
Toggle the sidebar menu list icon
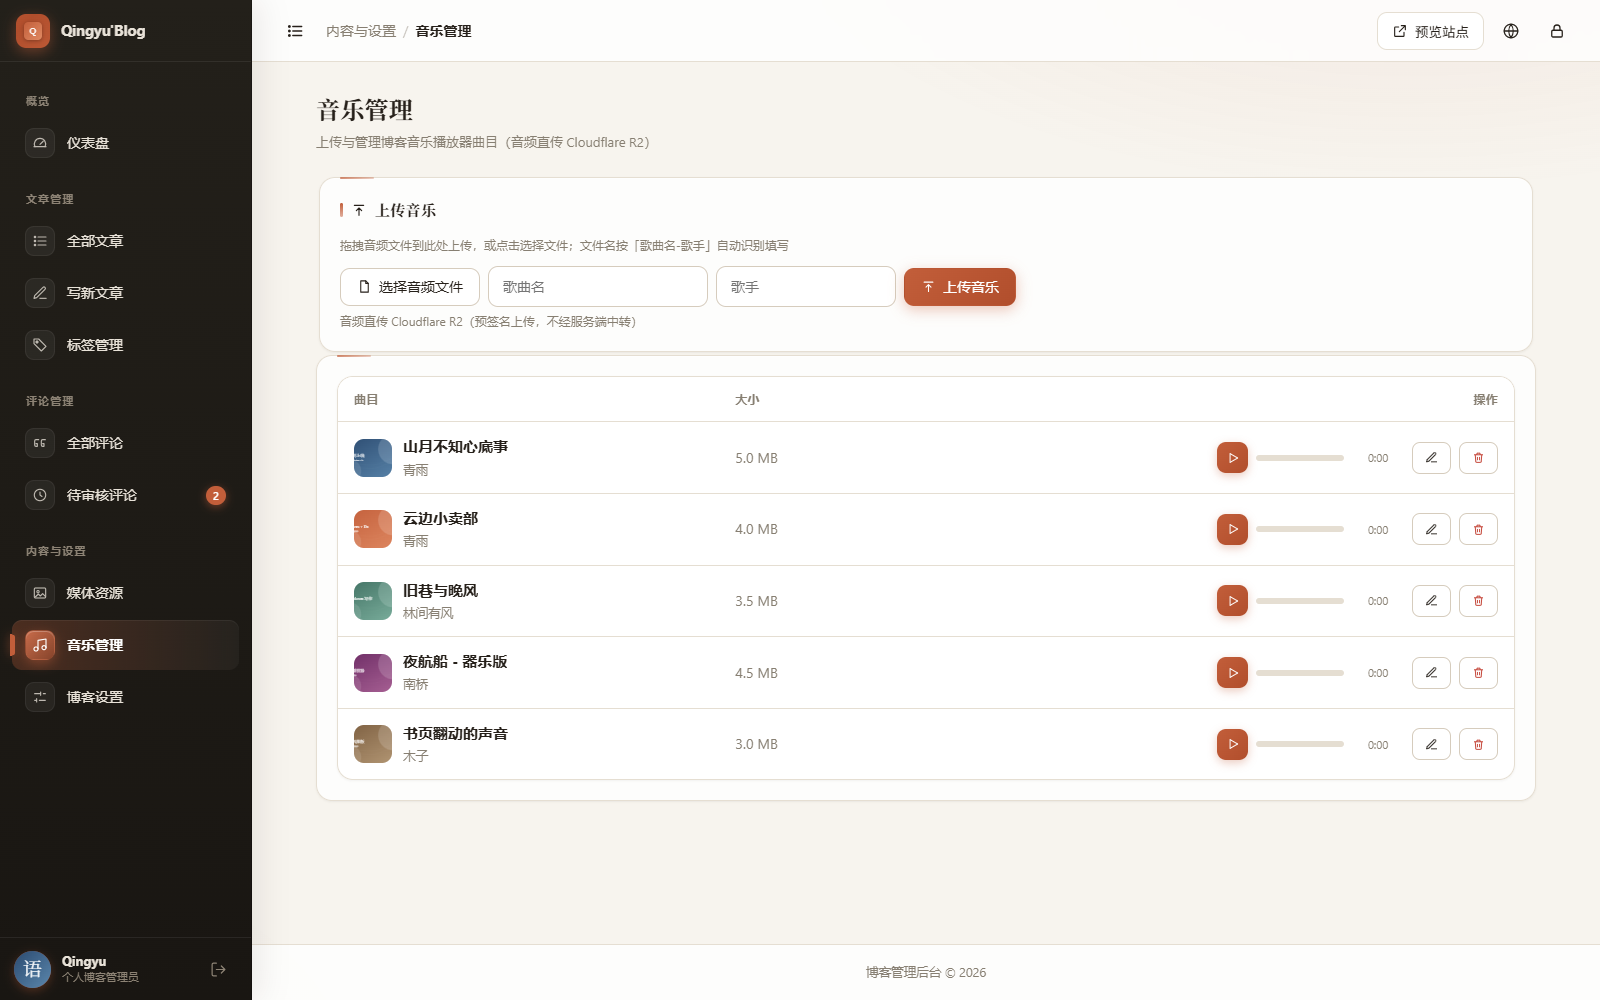point(295,31)
